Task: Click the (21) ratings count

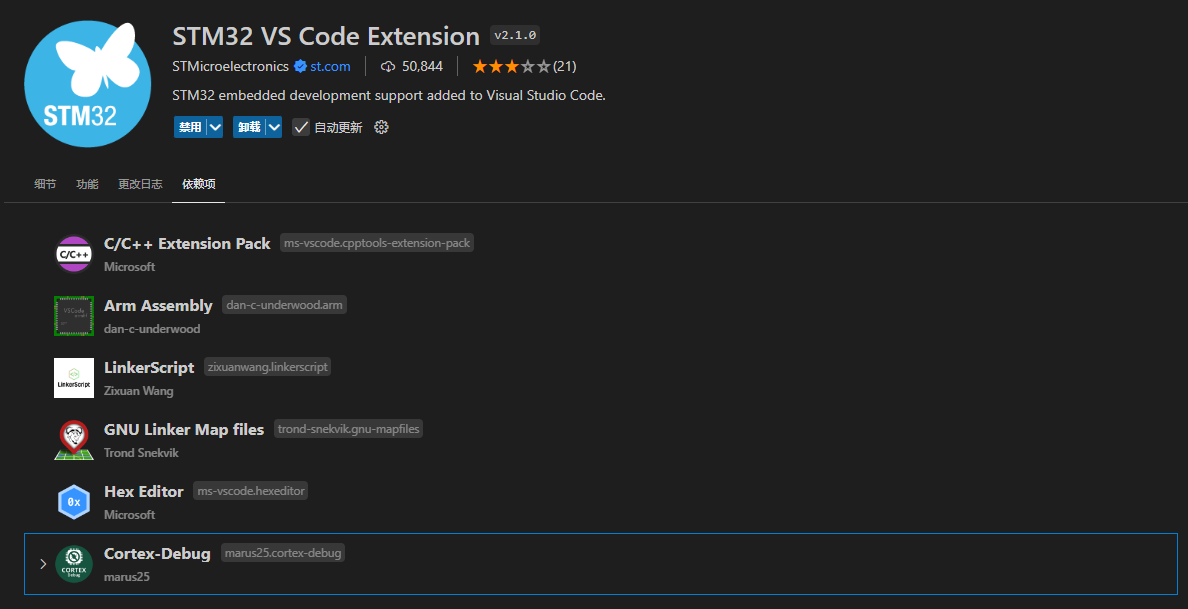Action: pos(564,67)
